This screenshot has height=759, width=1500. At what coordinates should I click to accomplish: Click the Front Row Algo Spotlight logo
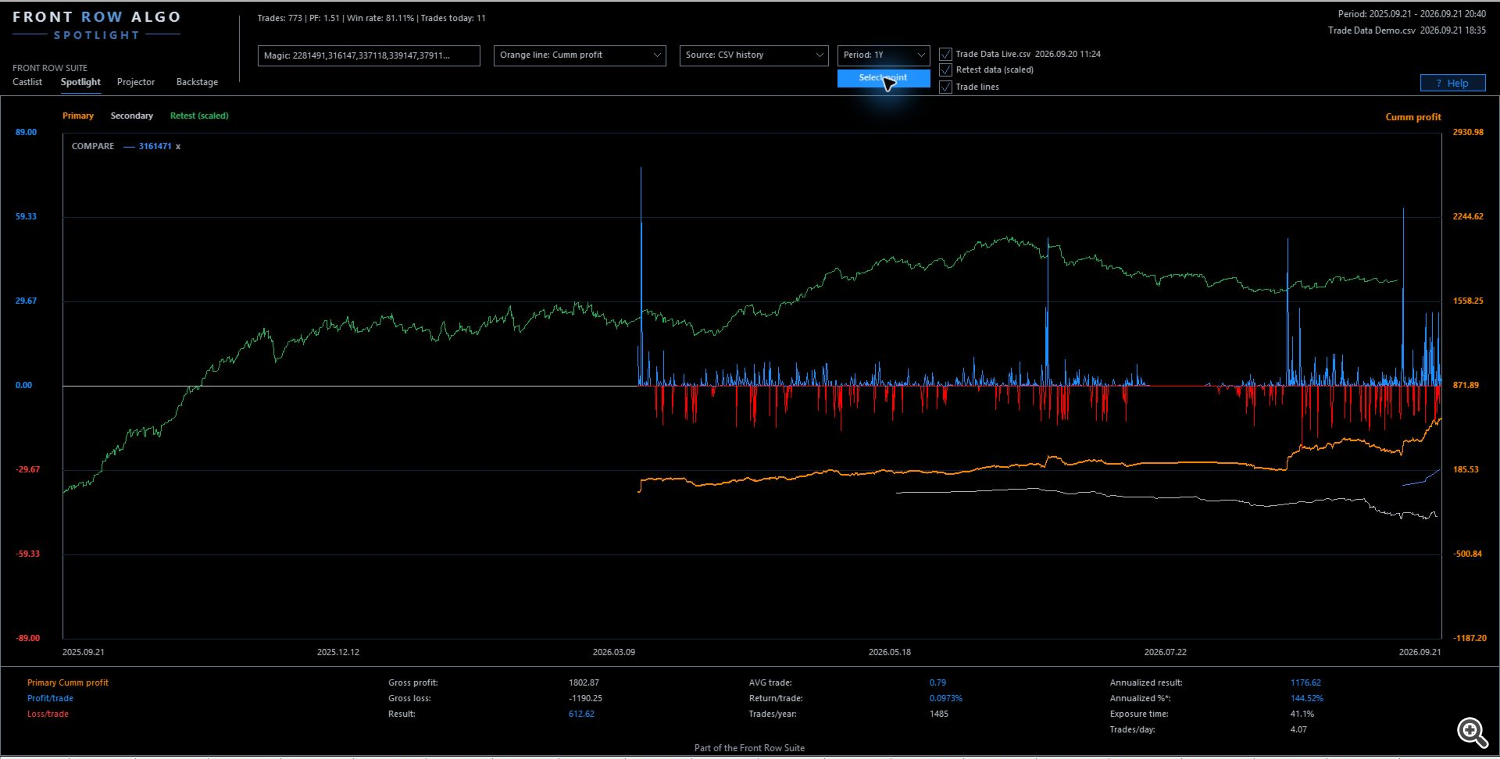pyautogui.click(x=97, y=25)
